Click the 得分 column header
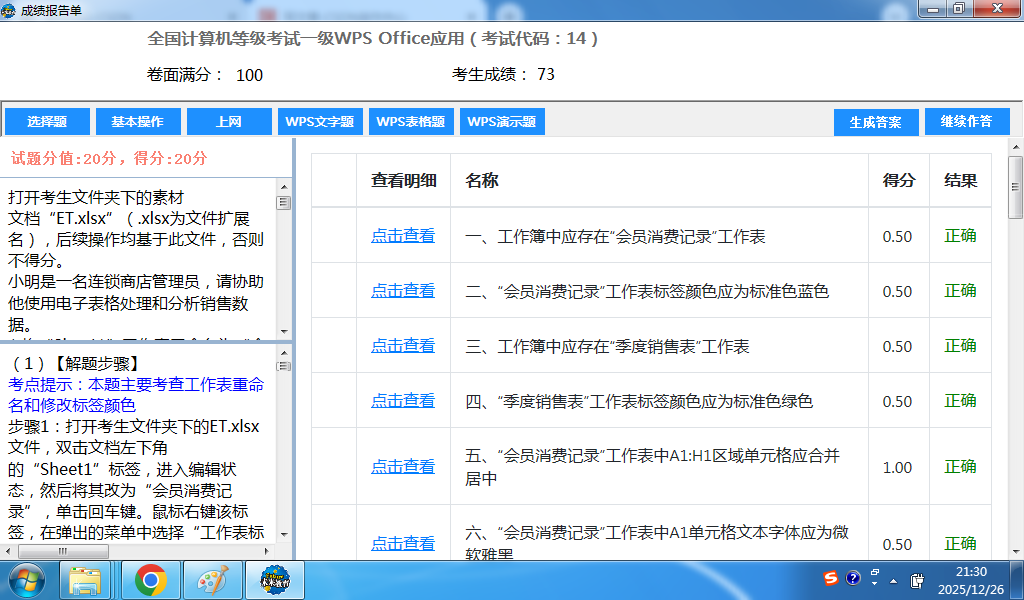 [899, 180]
